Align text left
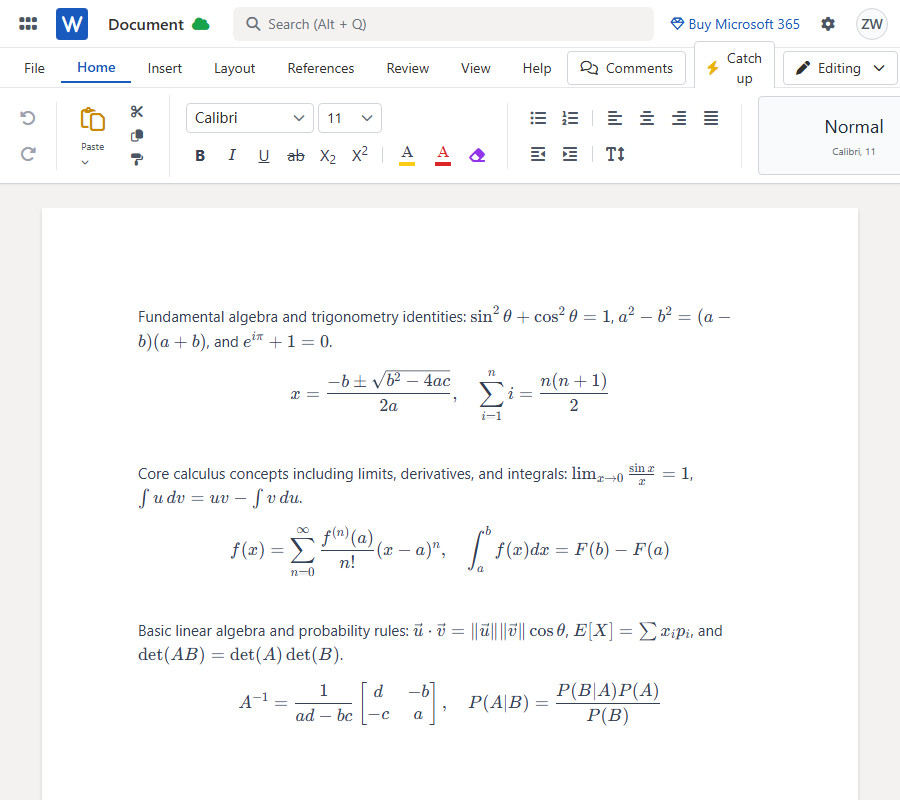This screenshot has width=900, height=800. click(x=615, y=118)
